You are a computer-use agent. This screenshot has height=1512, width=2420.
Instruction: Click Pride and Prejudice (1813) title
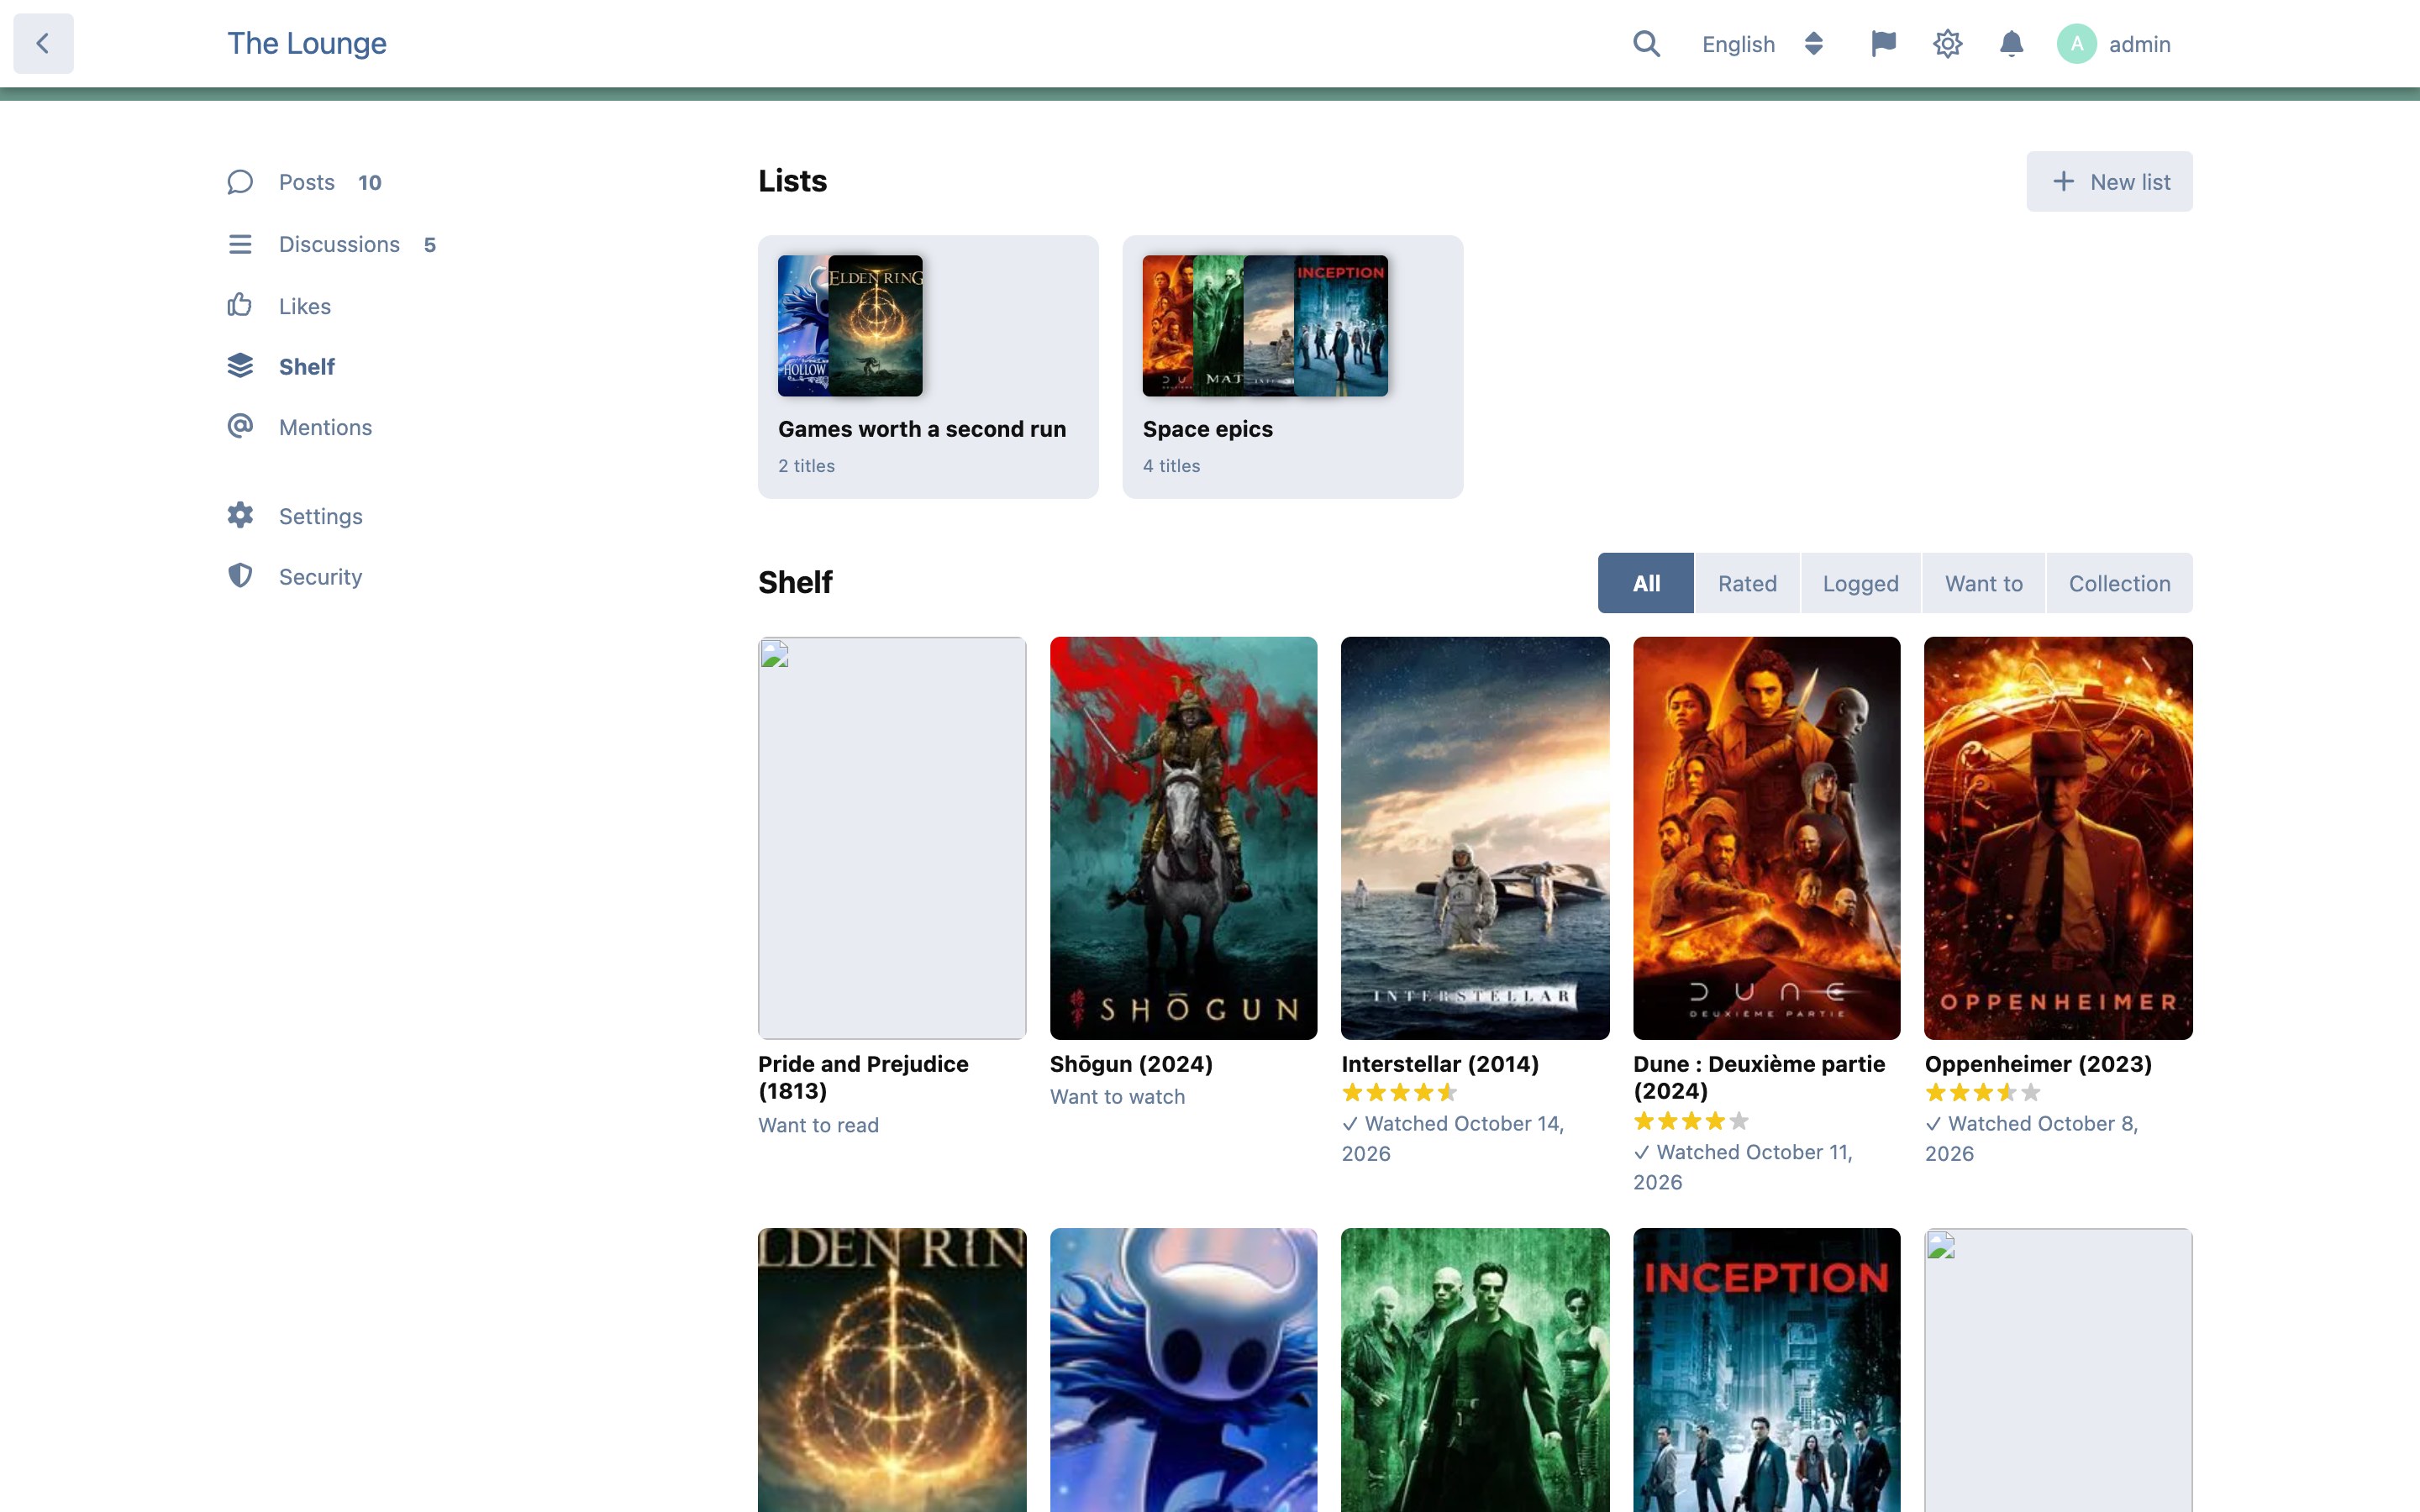(x=863, y=1077)
